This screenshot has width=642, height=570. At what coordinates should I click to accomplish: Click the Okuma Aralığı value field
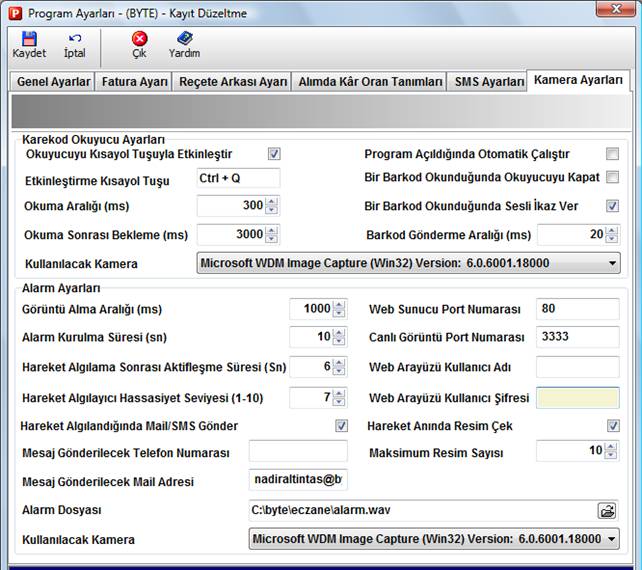[x=231, y=206]
